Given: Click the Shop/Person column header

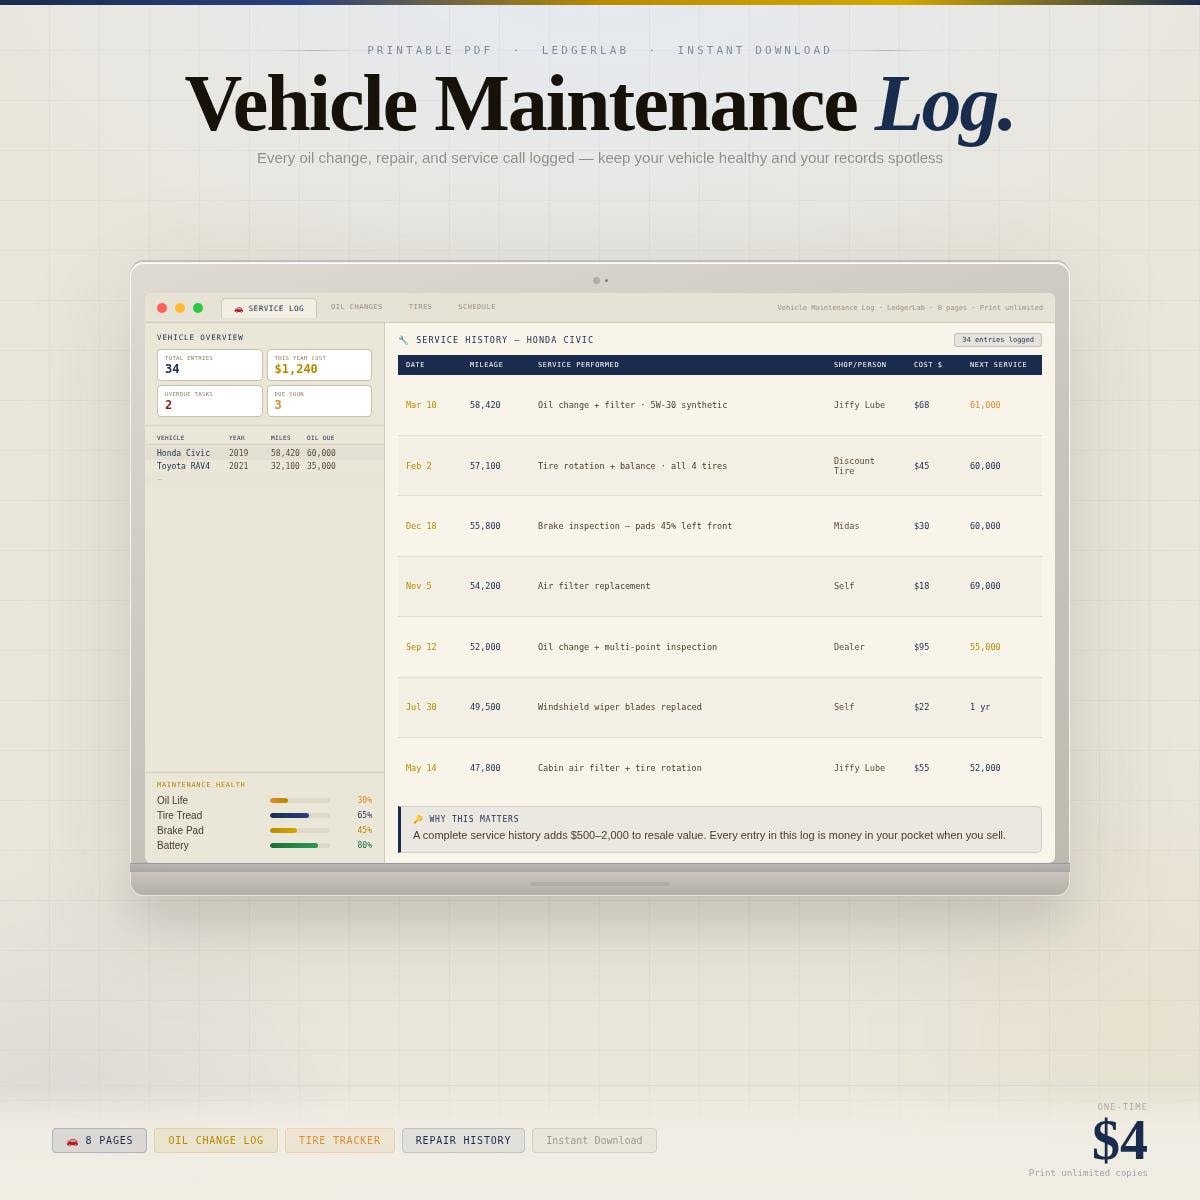Looking at the screenshot, I should point(860,365).
